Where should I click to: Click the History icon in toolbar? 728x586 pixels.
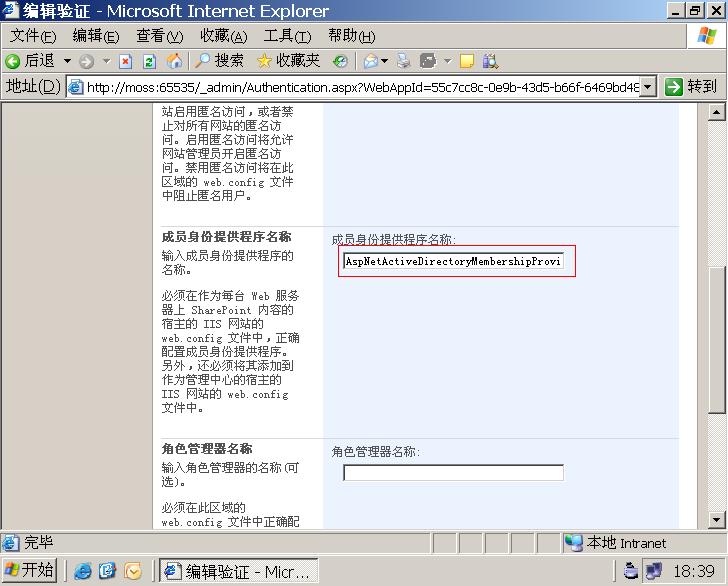[x=340, y=61]
